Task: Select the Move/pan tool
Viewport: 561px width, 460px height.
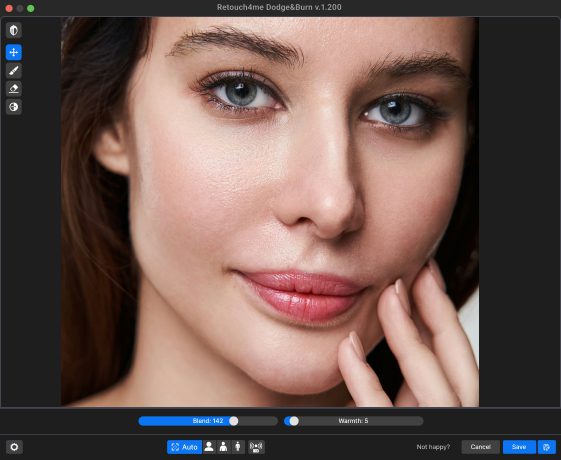Action: click(14, 53)
